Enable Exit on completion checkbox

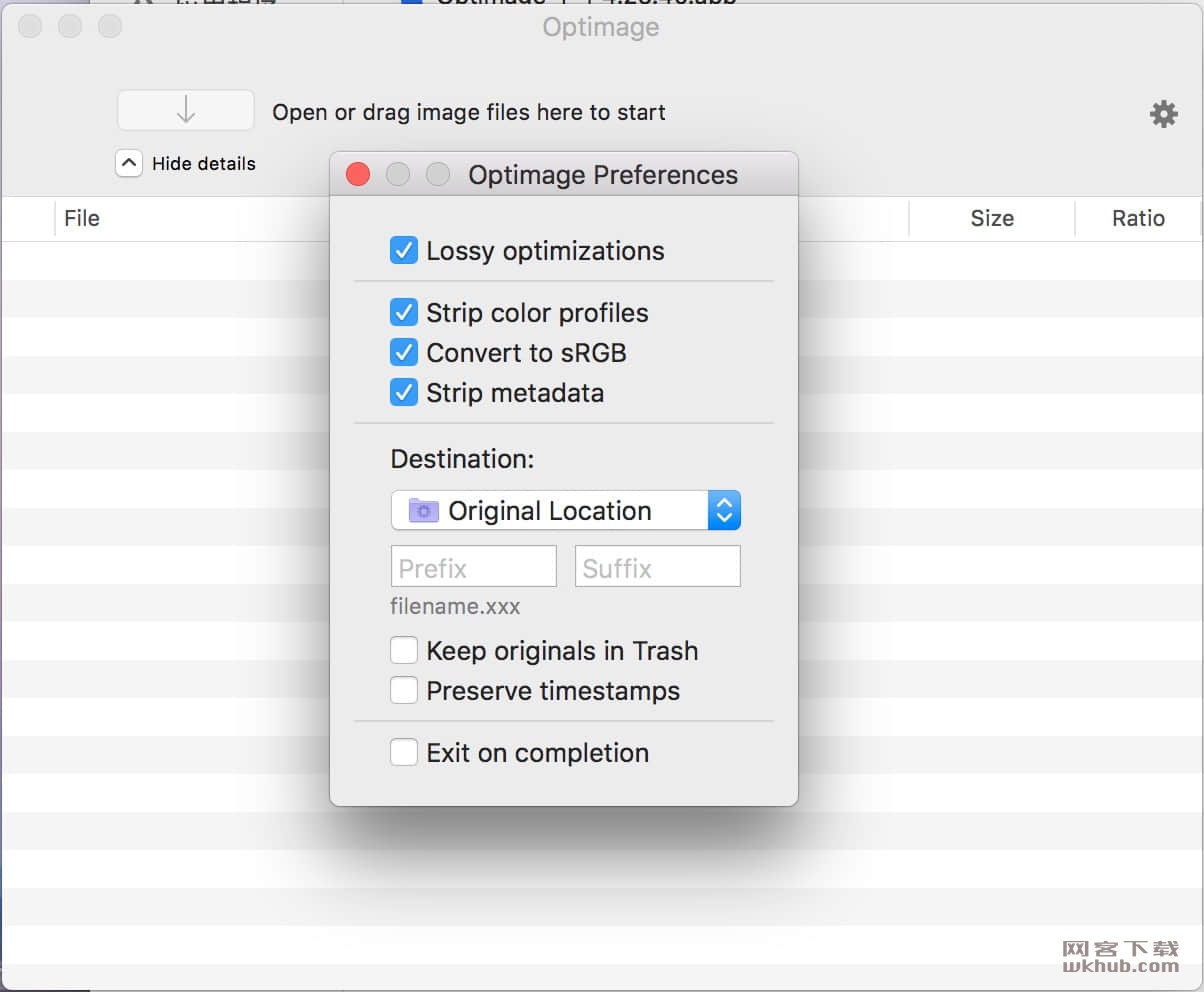click(x=404, y=752)
